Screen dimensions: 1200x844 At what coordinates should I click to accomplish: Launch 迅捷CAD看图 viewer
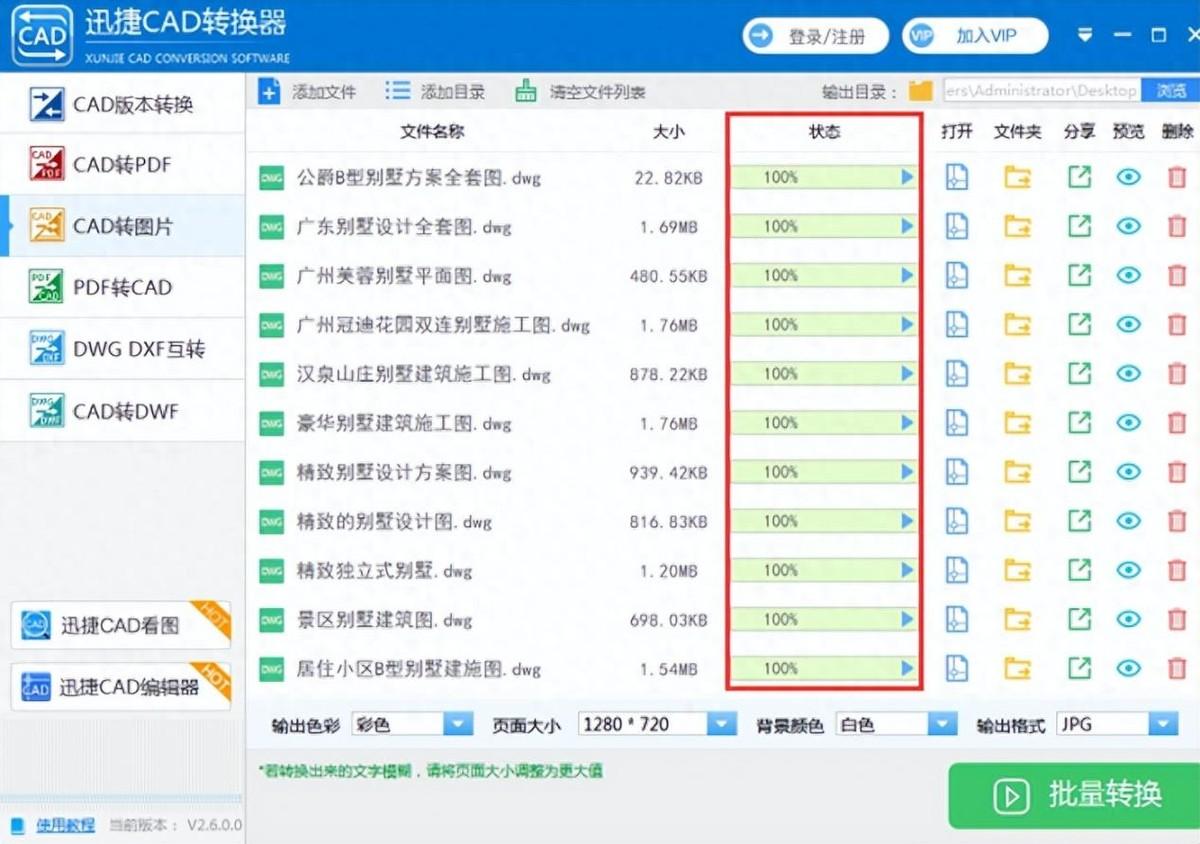[120, 626]
